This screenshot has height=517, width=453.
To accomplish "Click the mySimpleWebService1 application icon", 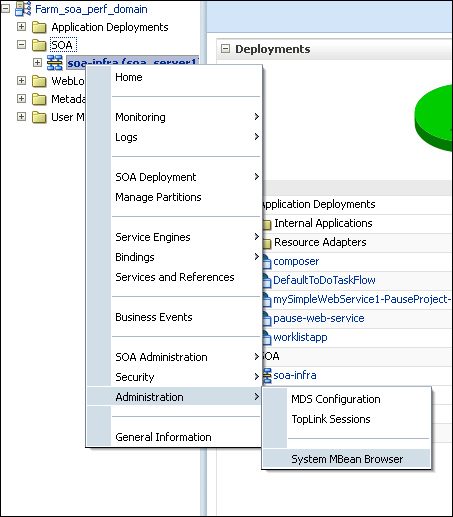I will (x=267, y=300).
